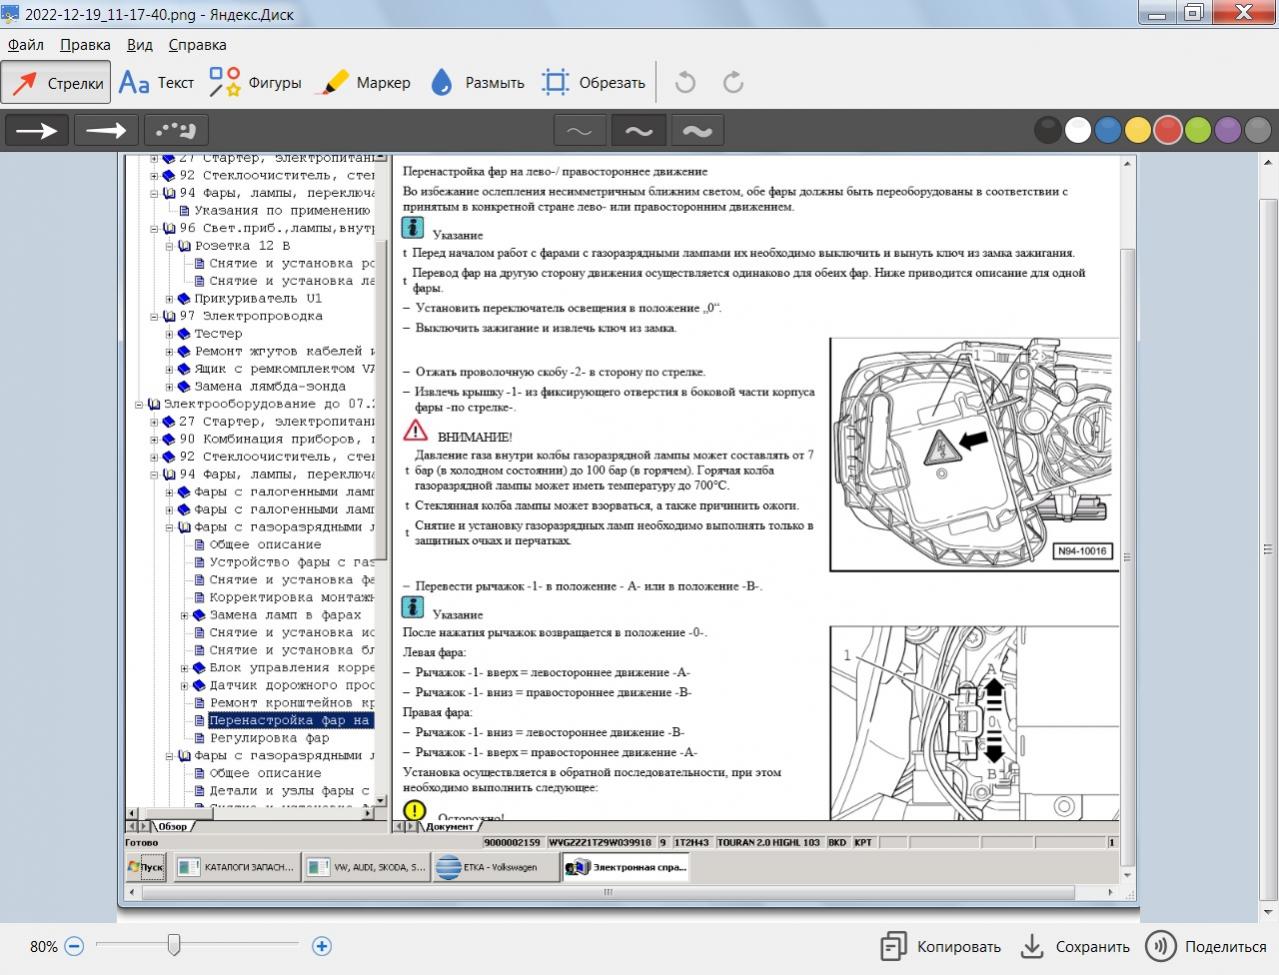Click the 'Тестер' tree row
This screenshot has height=975, width=1279.
[x=218, y=333]
